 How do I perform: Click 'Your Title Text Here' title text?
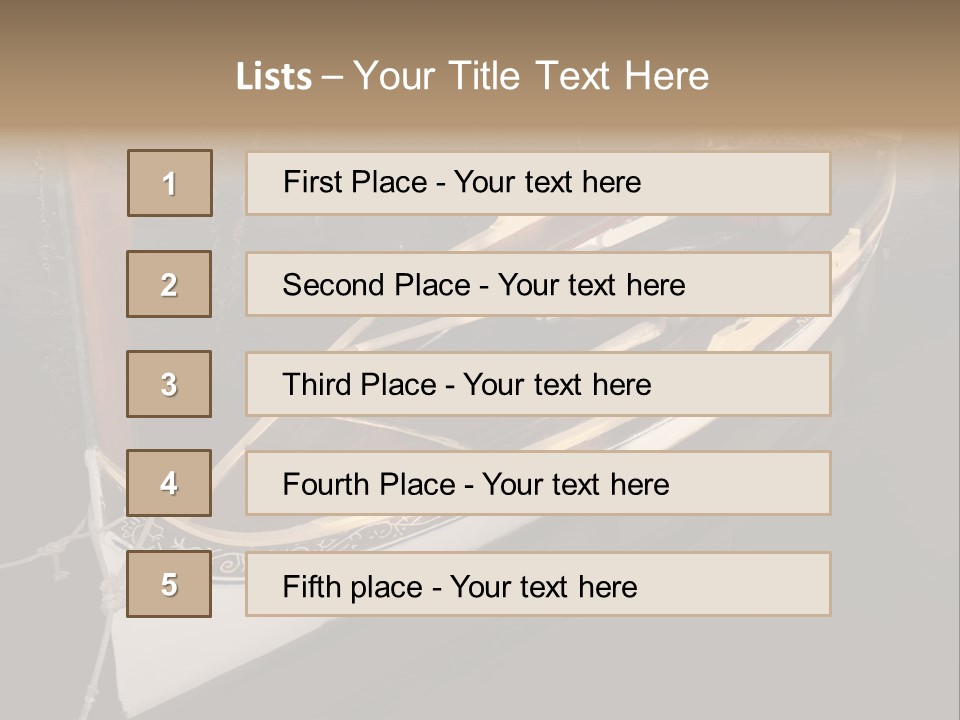click(531, 77)
